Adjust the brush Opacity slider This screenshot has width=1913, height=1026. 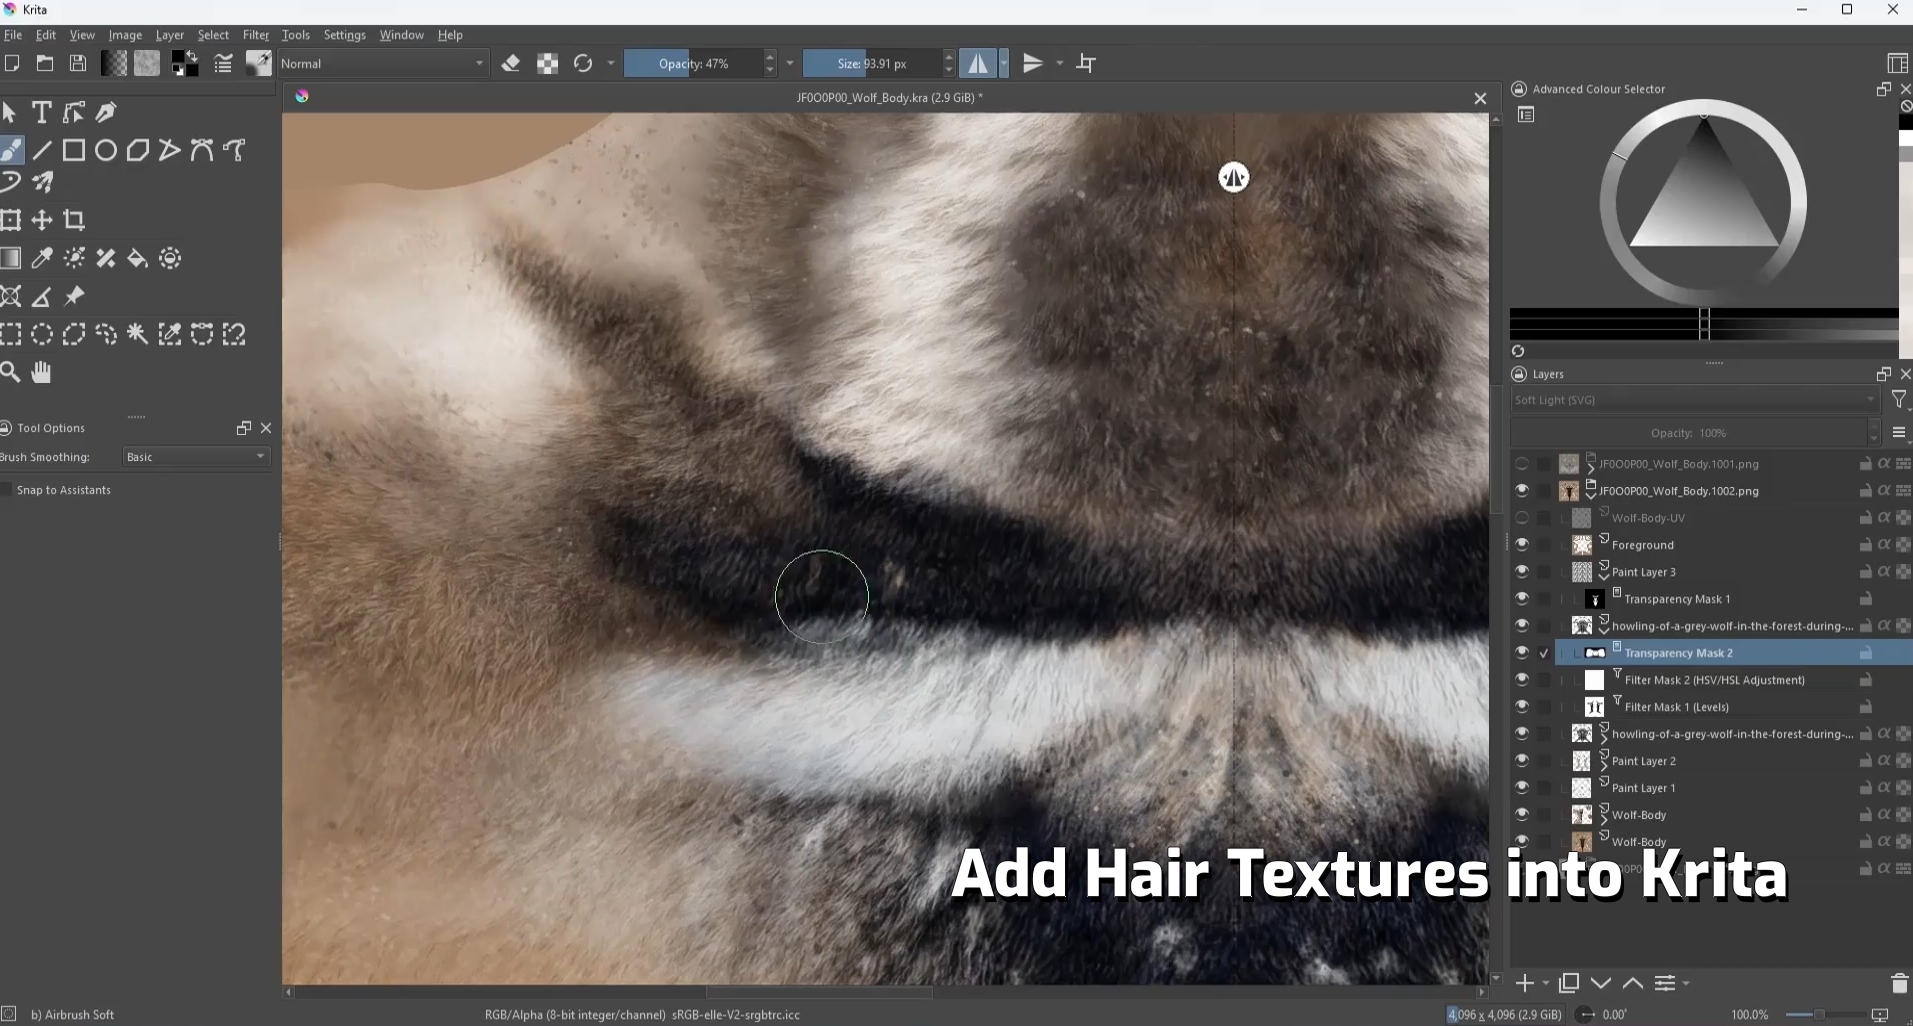694,64
